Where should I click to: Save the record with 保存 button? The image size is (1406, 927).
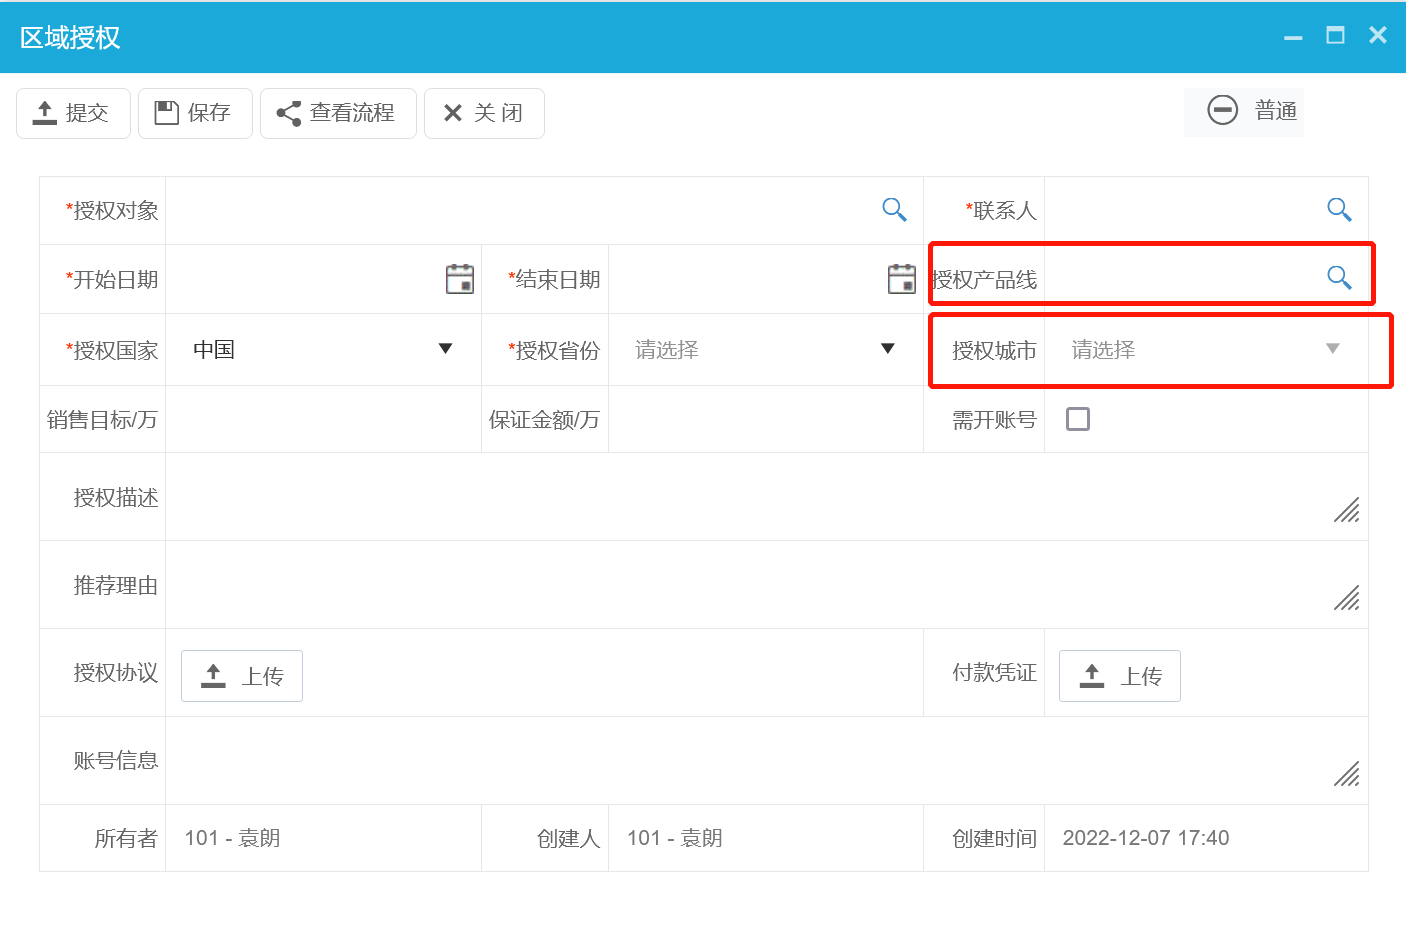point(194,113)
